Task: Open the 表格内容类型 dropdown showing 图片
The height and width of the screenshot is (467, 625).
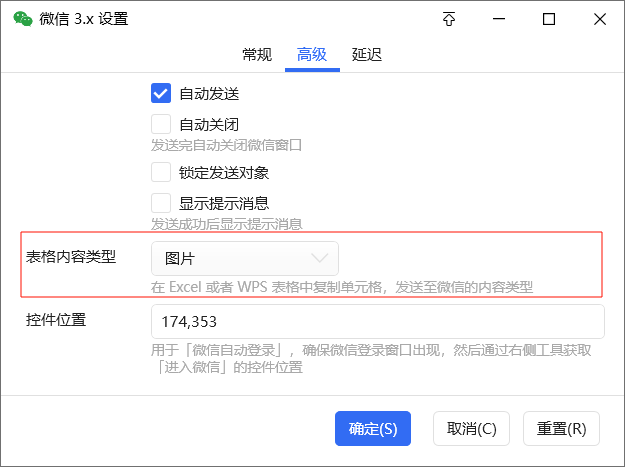Action: (245, 258)
